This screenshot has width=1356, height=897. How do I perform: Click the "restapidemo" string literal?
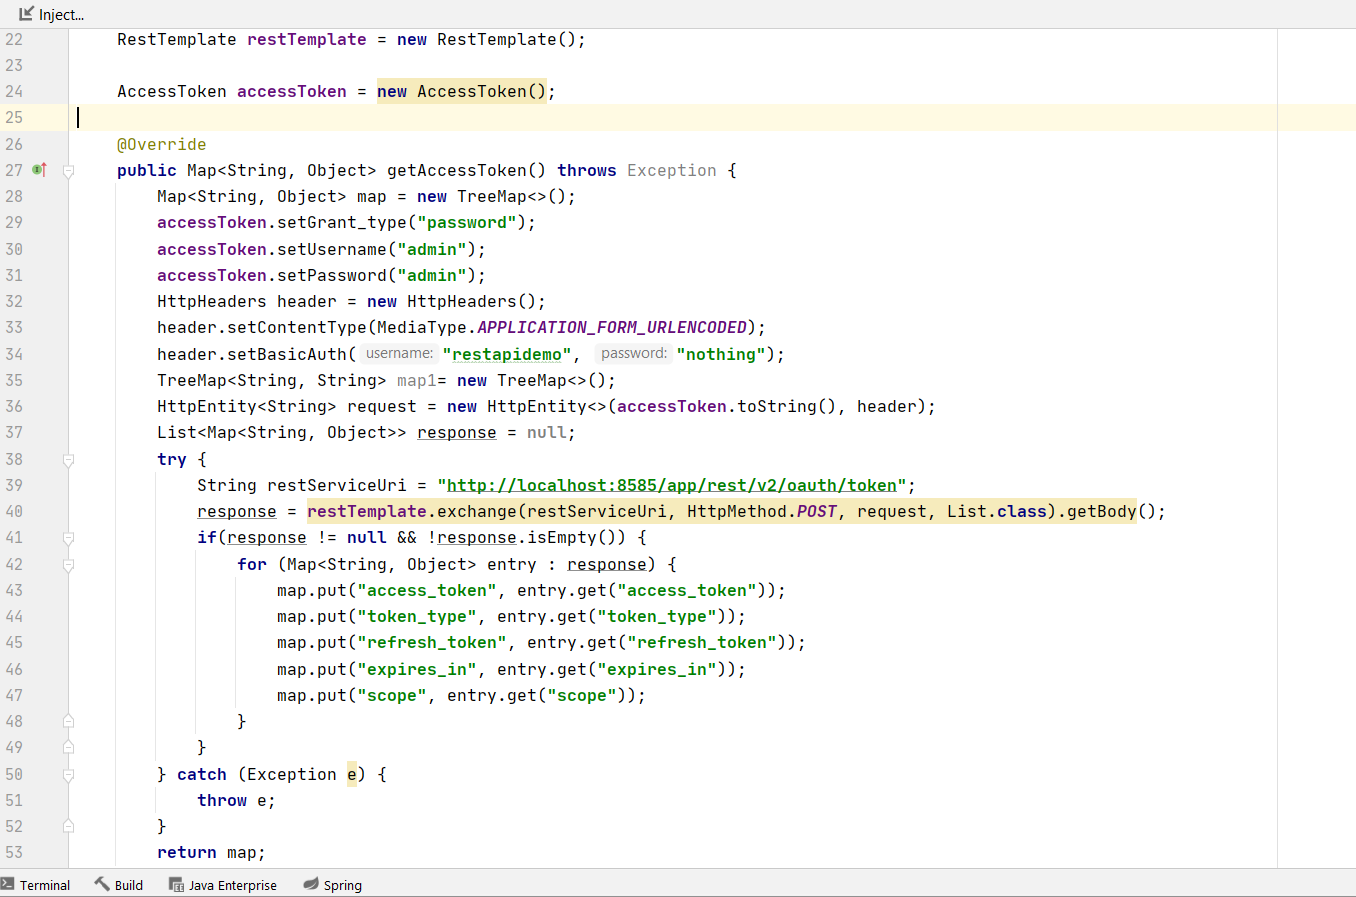[507, 354]
